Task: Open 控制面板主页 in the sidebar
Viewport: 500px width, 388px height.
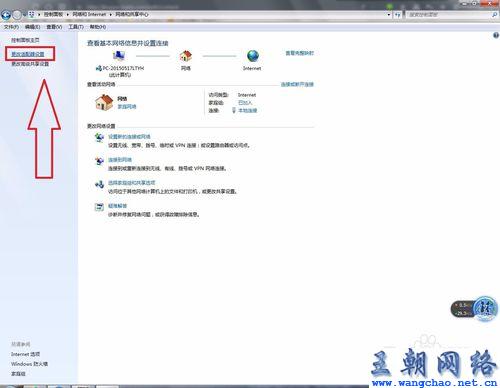Action: point(25,40)
